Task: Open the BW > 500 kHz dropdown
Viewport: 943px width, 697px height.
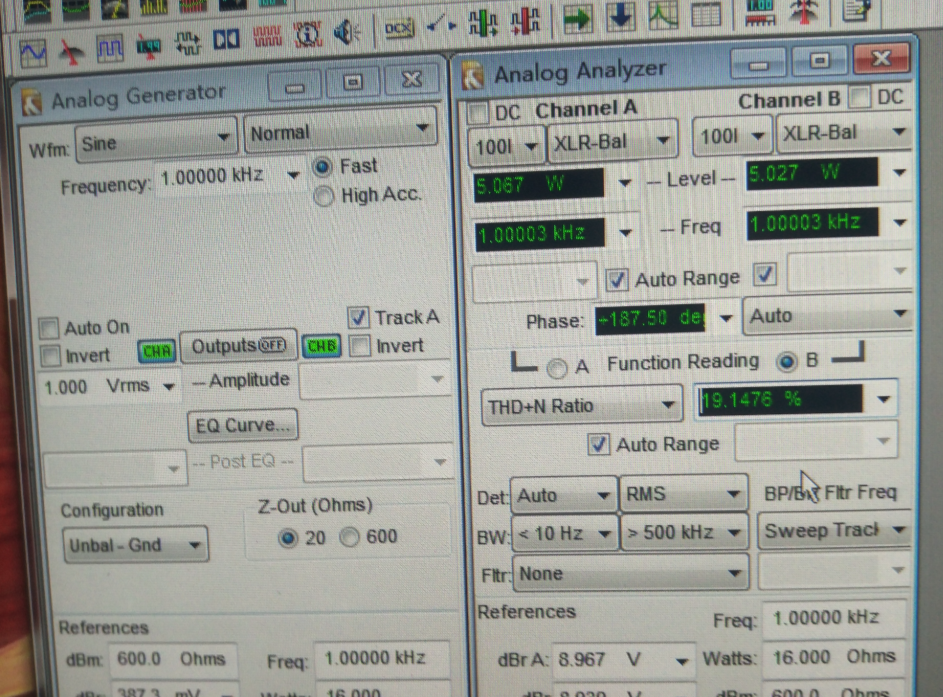Action: click(684, 532)
